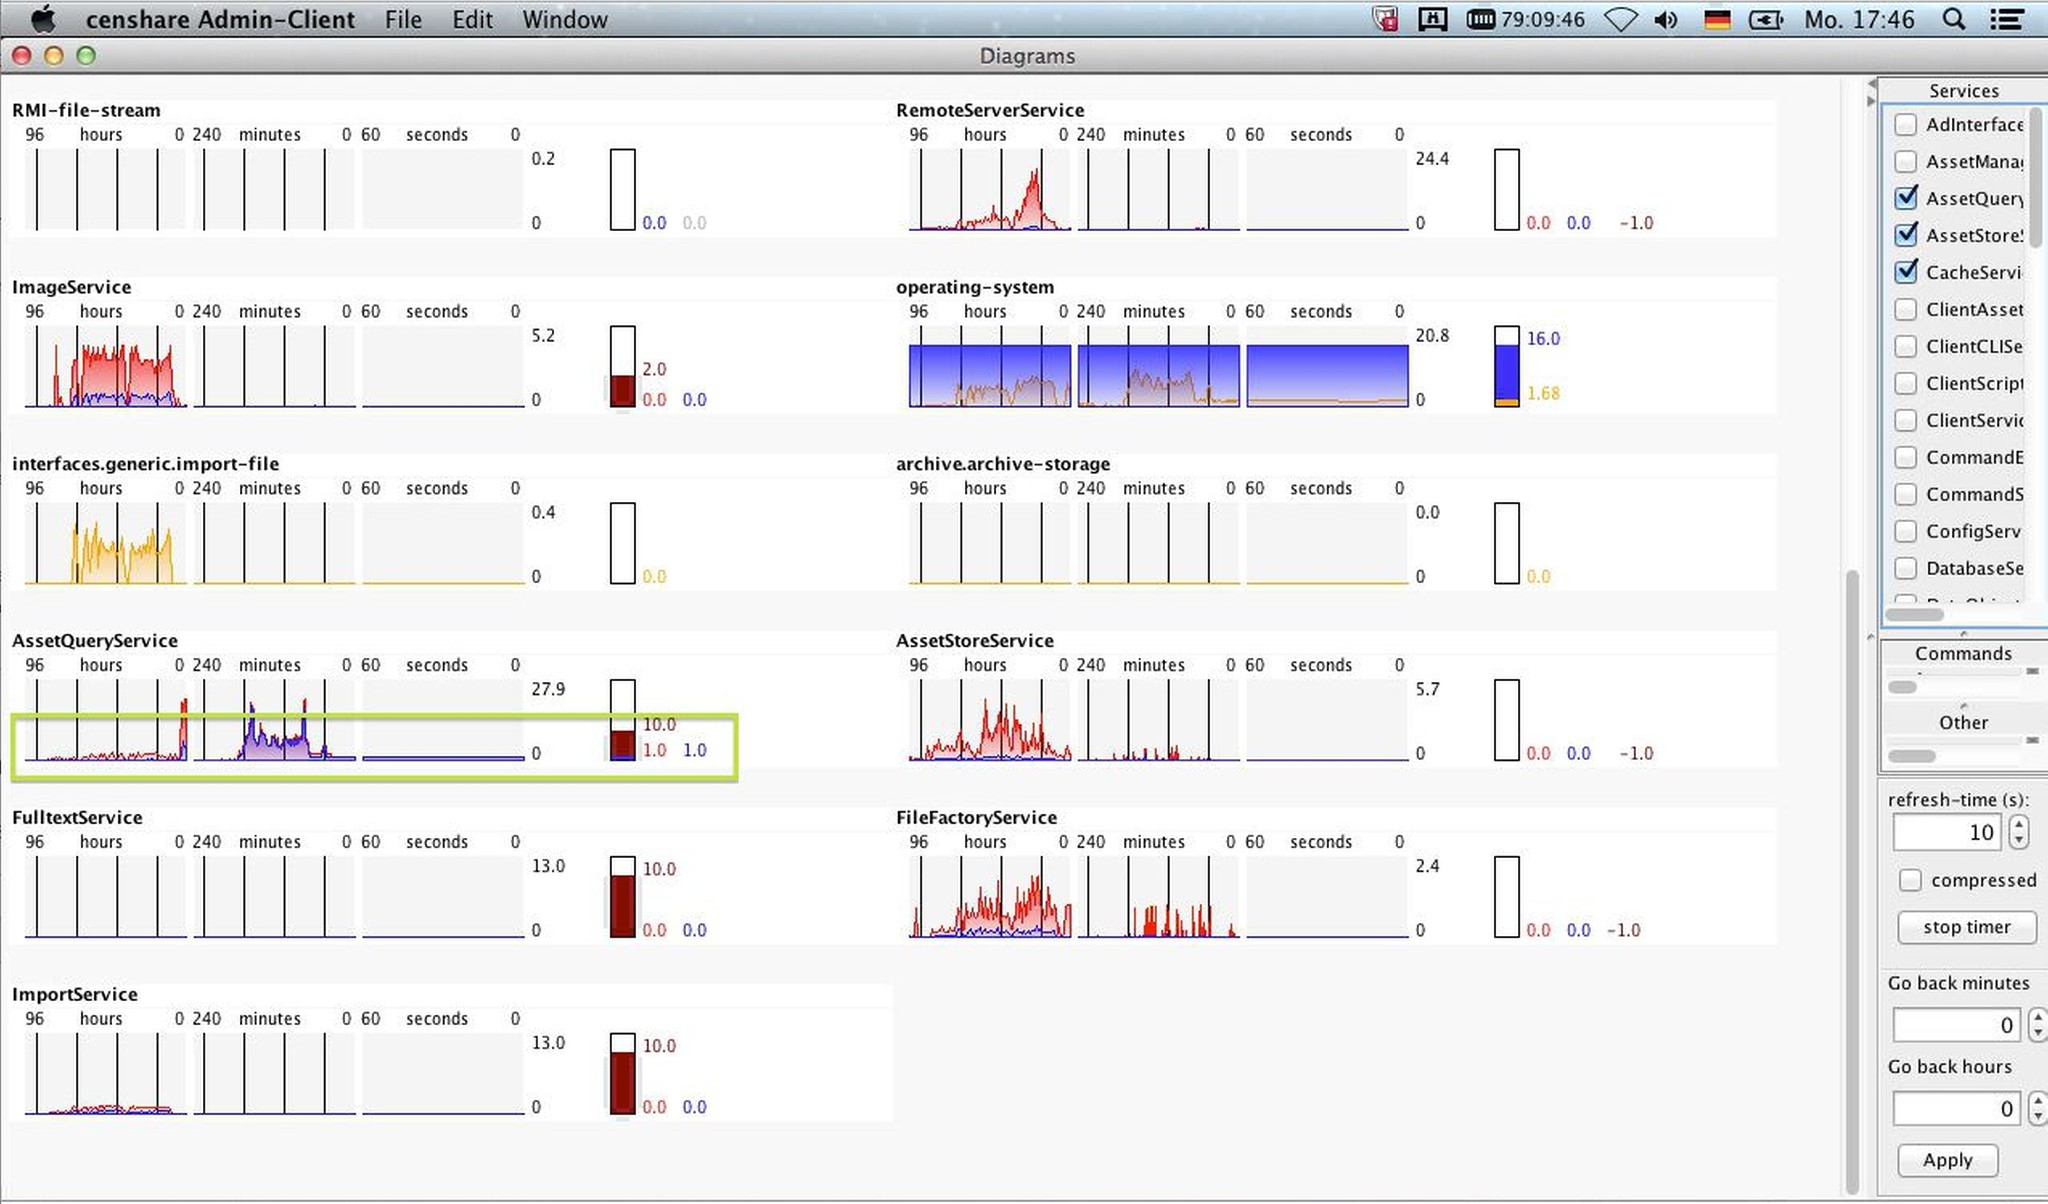This screenshot has width=2048, height=1204.
Task: Click the battery charging status icon
Action: (x=1766, y=19)
